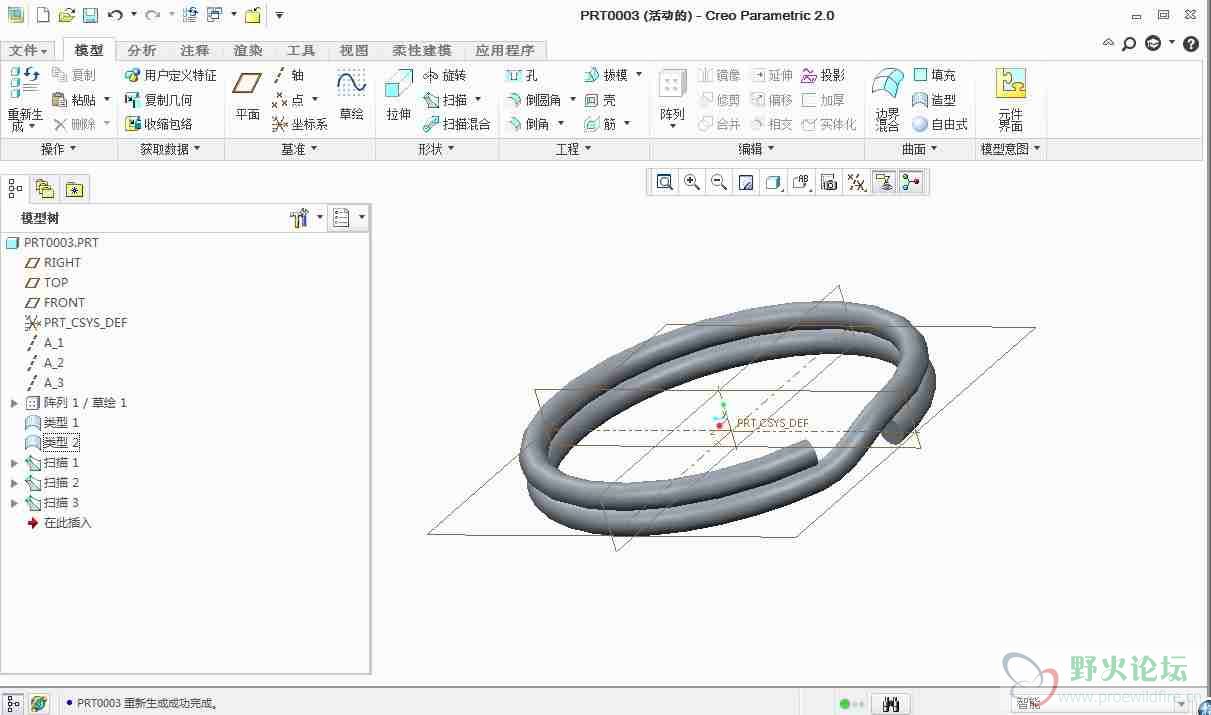Toggle datum display filters icon
This screenshot has height=715, width=1211.
tap(856, 182)
